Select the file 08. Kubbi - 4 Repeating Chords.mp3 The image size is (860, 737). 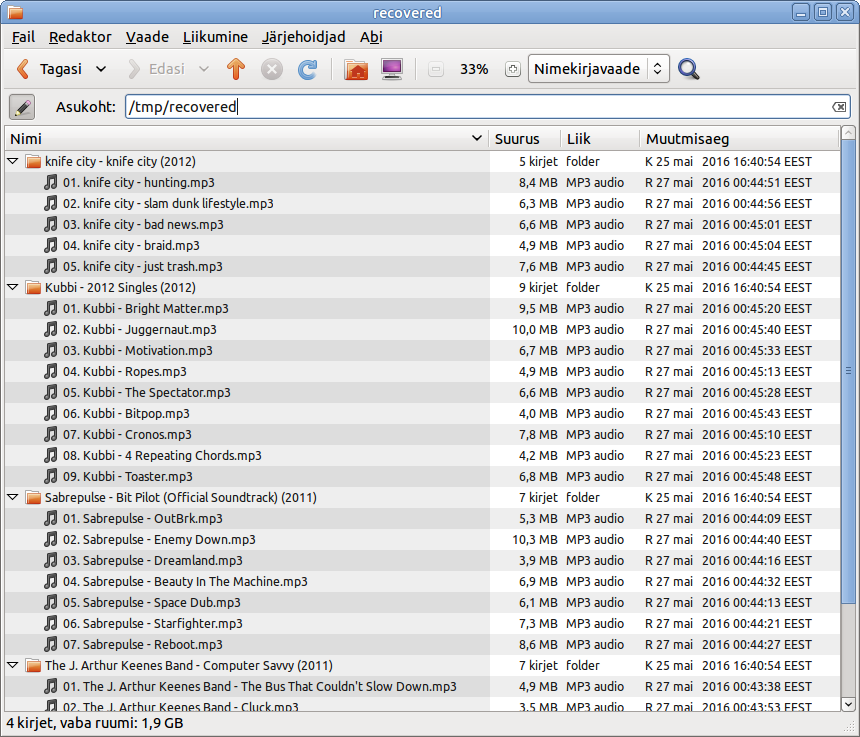422,456
